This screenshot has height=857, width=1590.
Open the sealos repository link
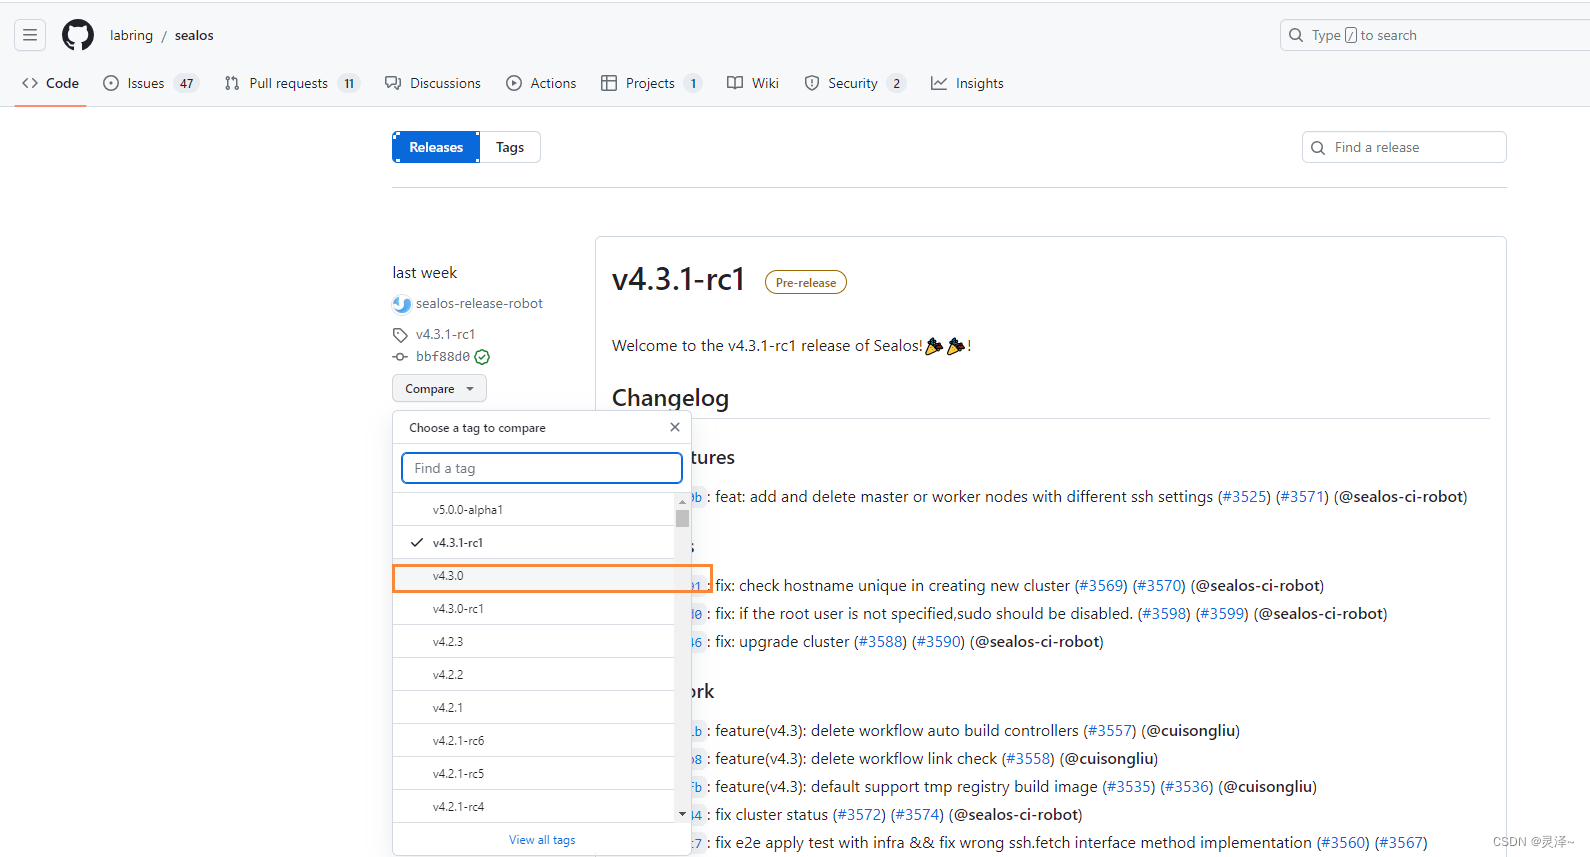(194, 35)
